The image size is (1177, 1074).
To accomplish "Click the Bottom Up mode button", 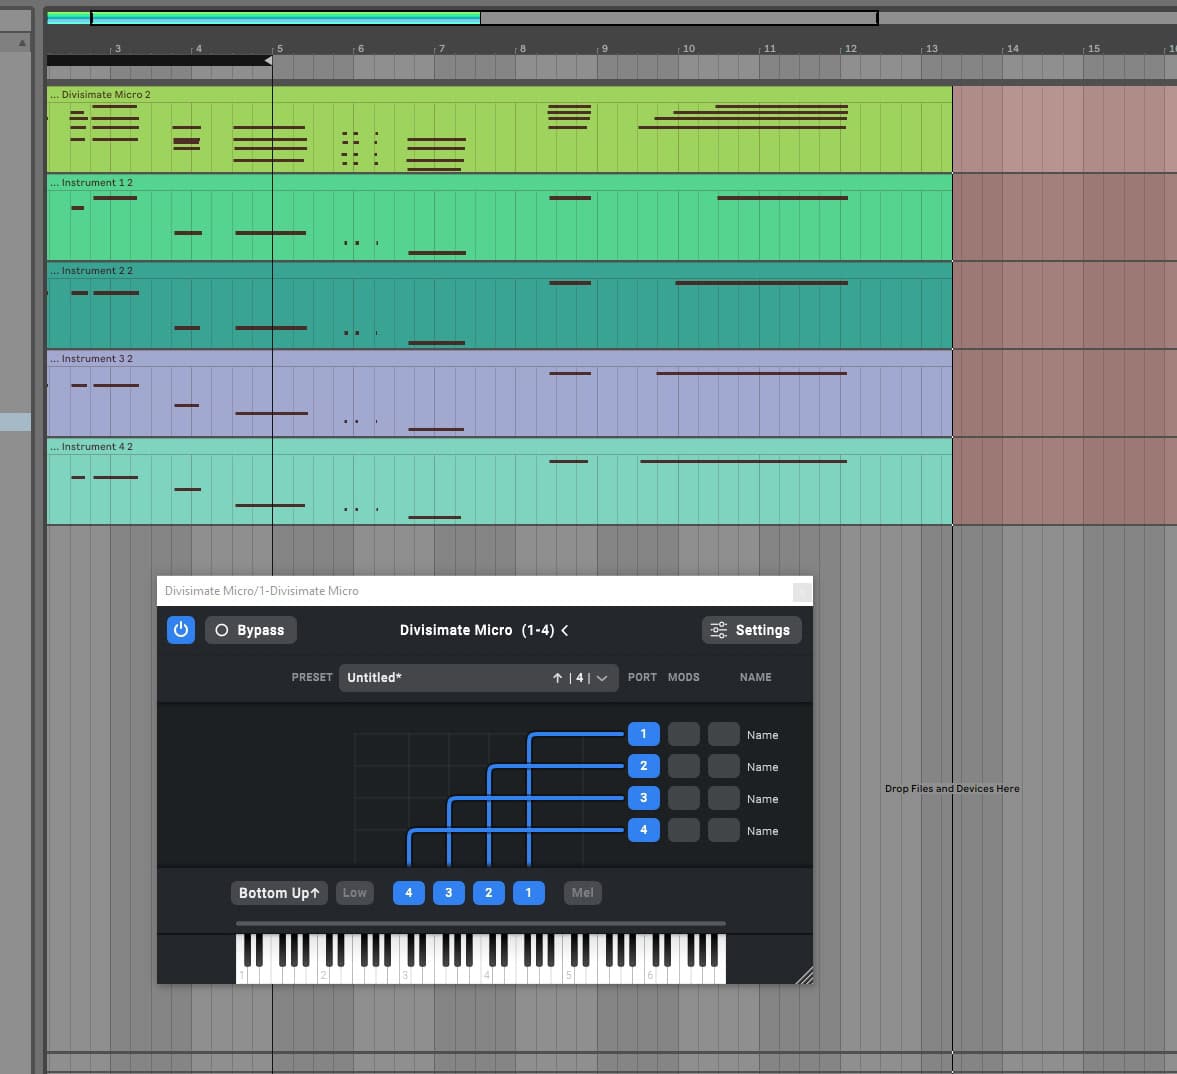I will 279,893.
